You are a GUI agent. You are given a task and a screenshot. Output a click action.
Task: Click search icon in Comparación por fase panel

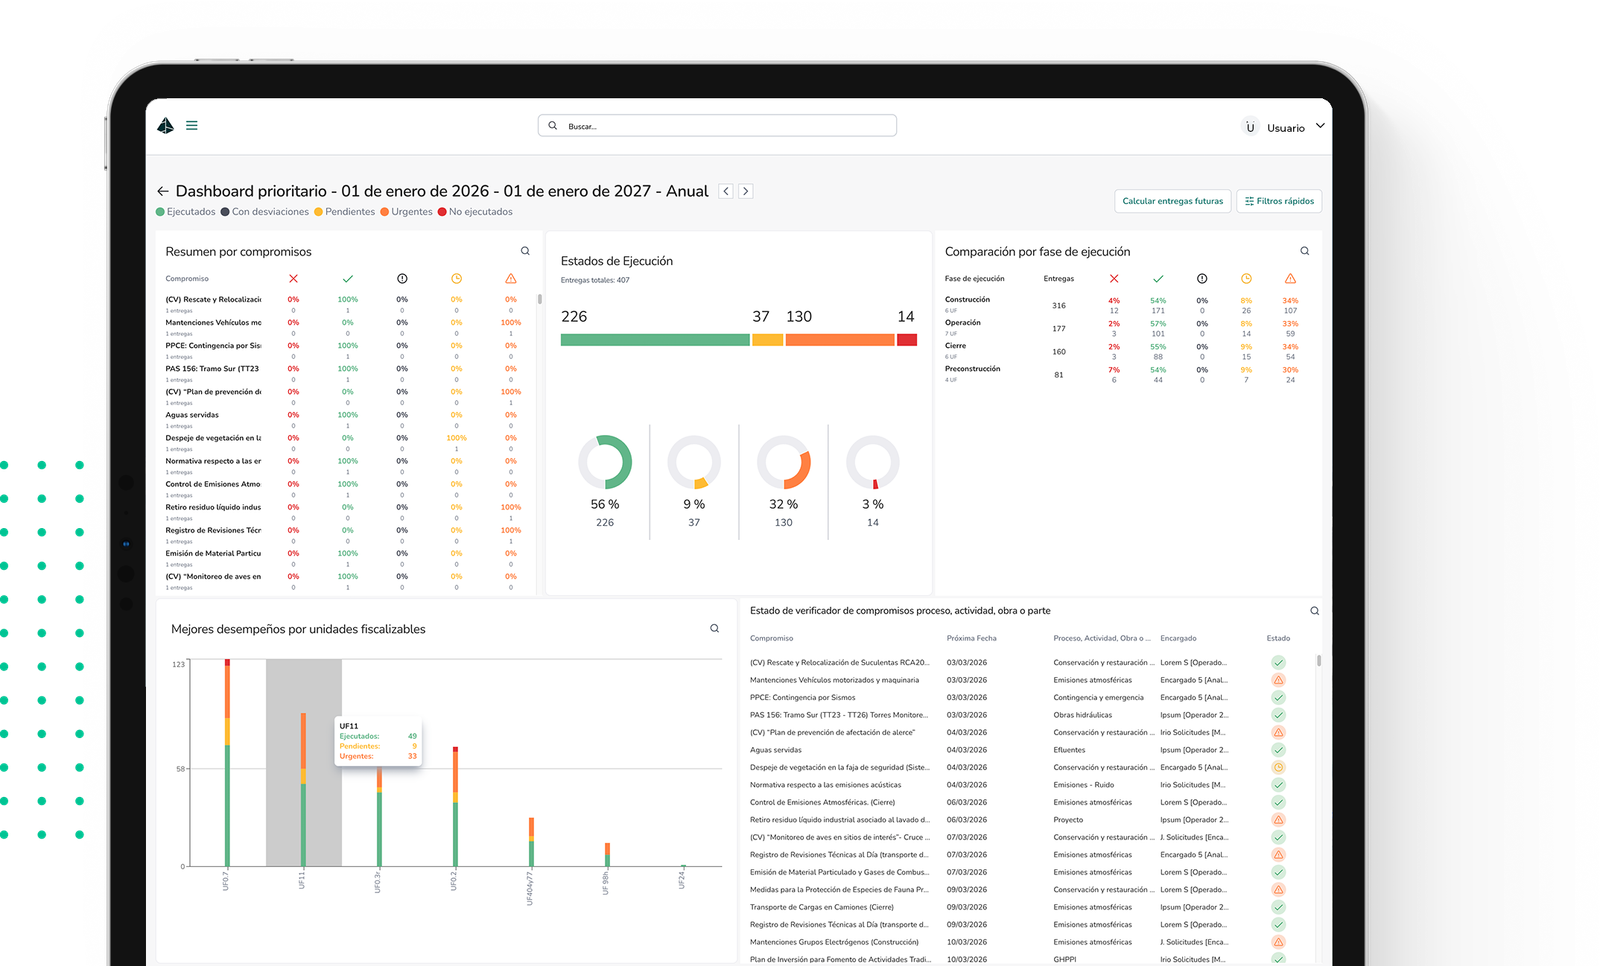pyautogui.click(x=1304, y=251)
